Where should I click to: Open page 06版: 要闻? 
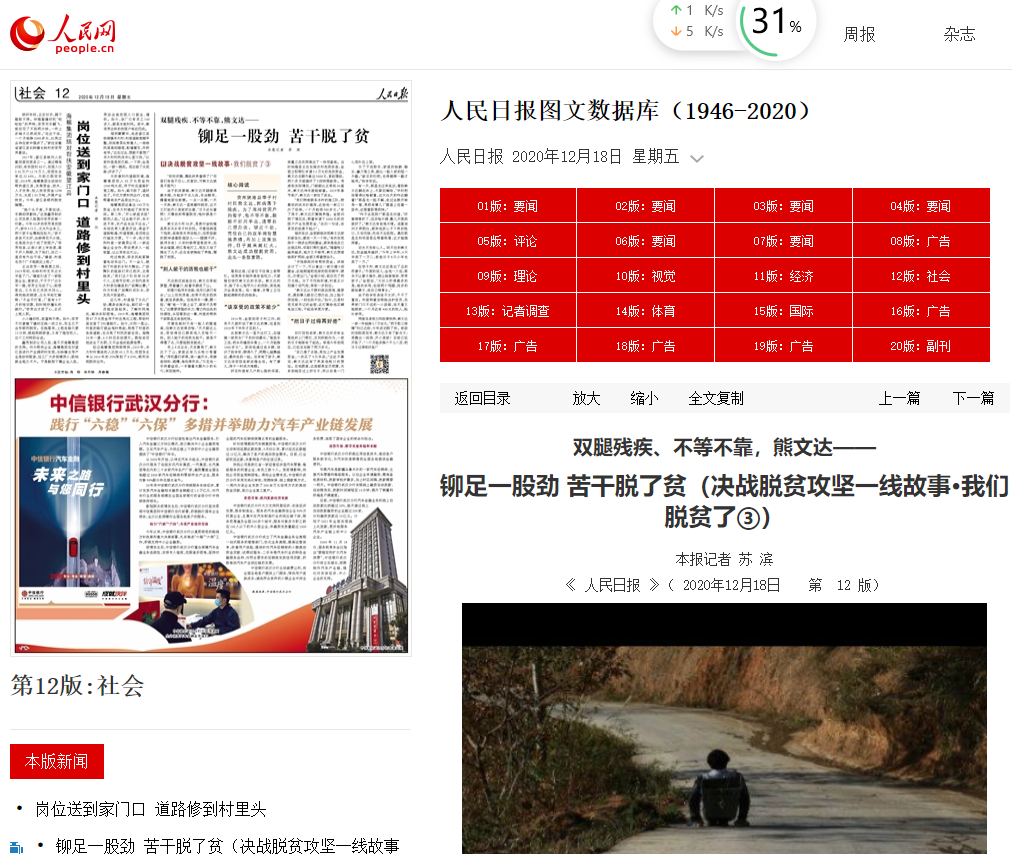(x=645, y=241)
